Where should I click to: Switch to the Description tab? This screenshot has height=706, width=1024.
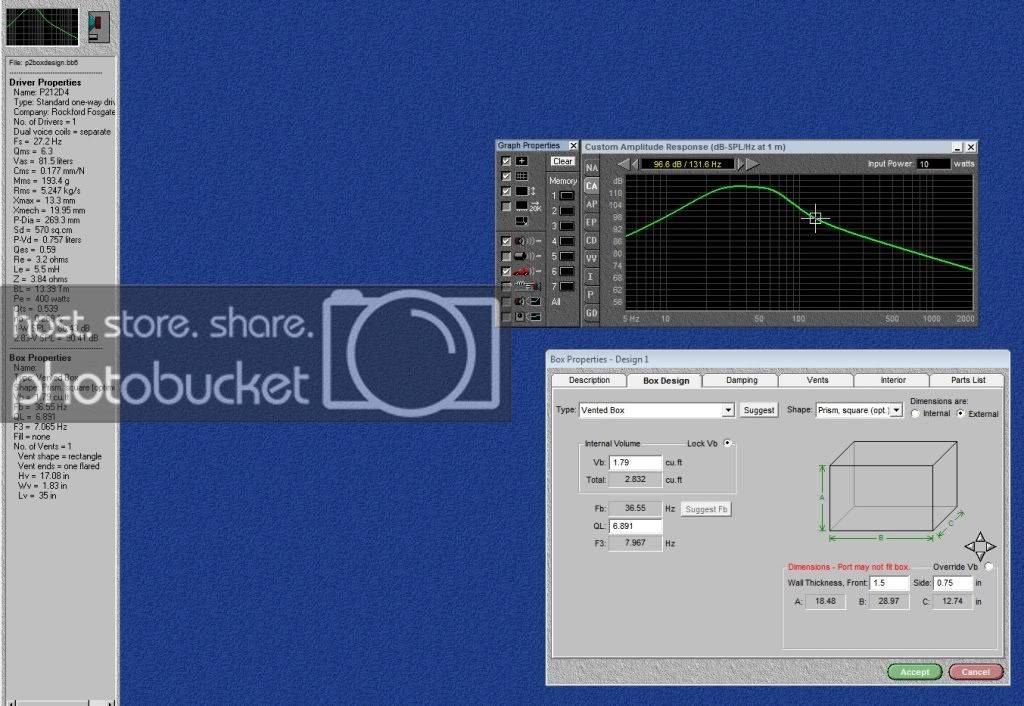point(589,380)
